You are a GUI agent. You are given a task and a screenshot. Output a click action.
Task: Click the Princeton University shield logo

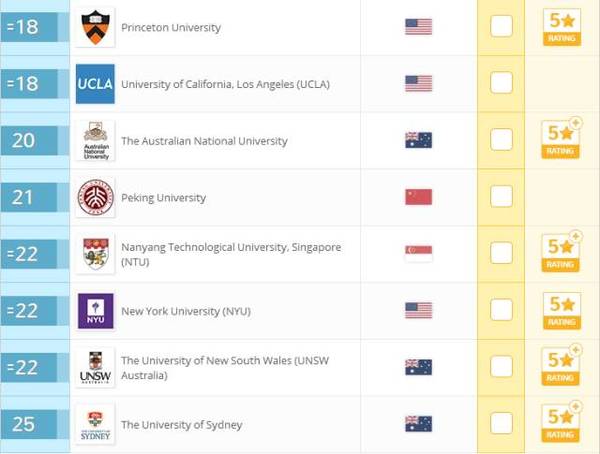[95, 27]
